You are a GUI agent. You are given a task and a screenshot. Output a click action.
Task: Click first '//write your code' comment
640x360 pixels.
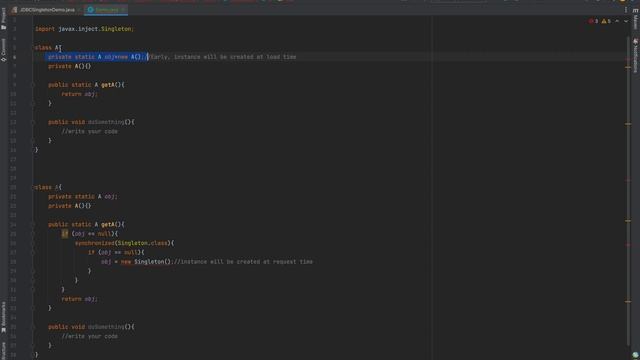click(89, 131)
